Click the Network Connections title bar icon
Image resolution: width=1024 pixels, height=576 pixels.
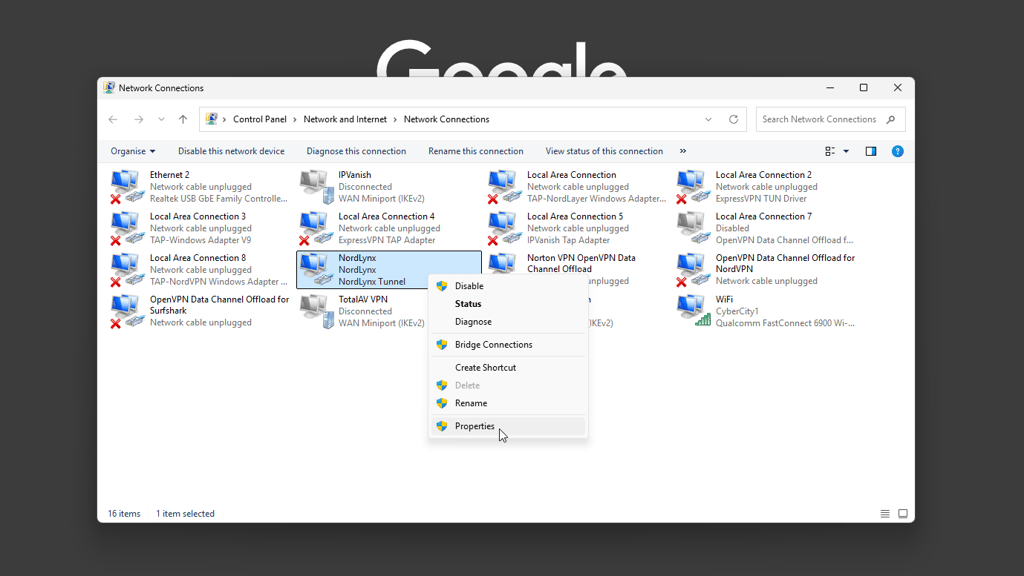click(x=109, y=88)
